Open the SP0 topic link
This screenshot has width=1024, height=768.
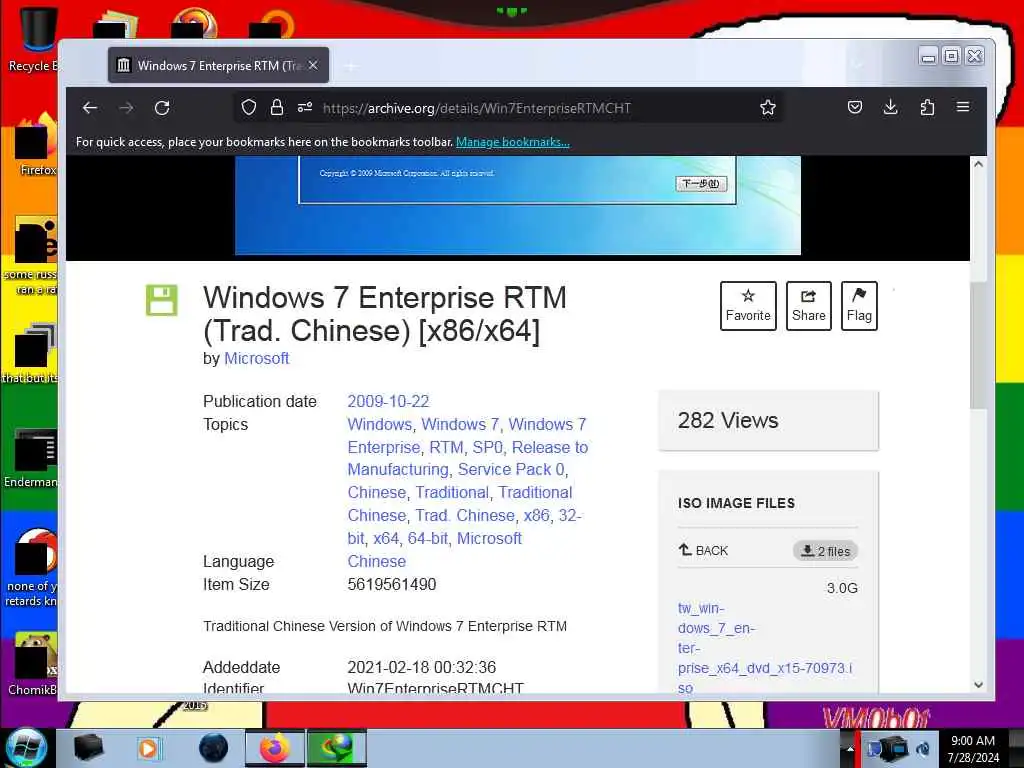[488, 447]
